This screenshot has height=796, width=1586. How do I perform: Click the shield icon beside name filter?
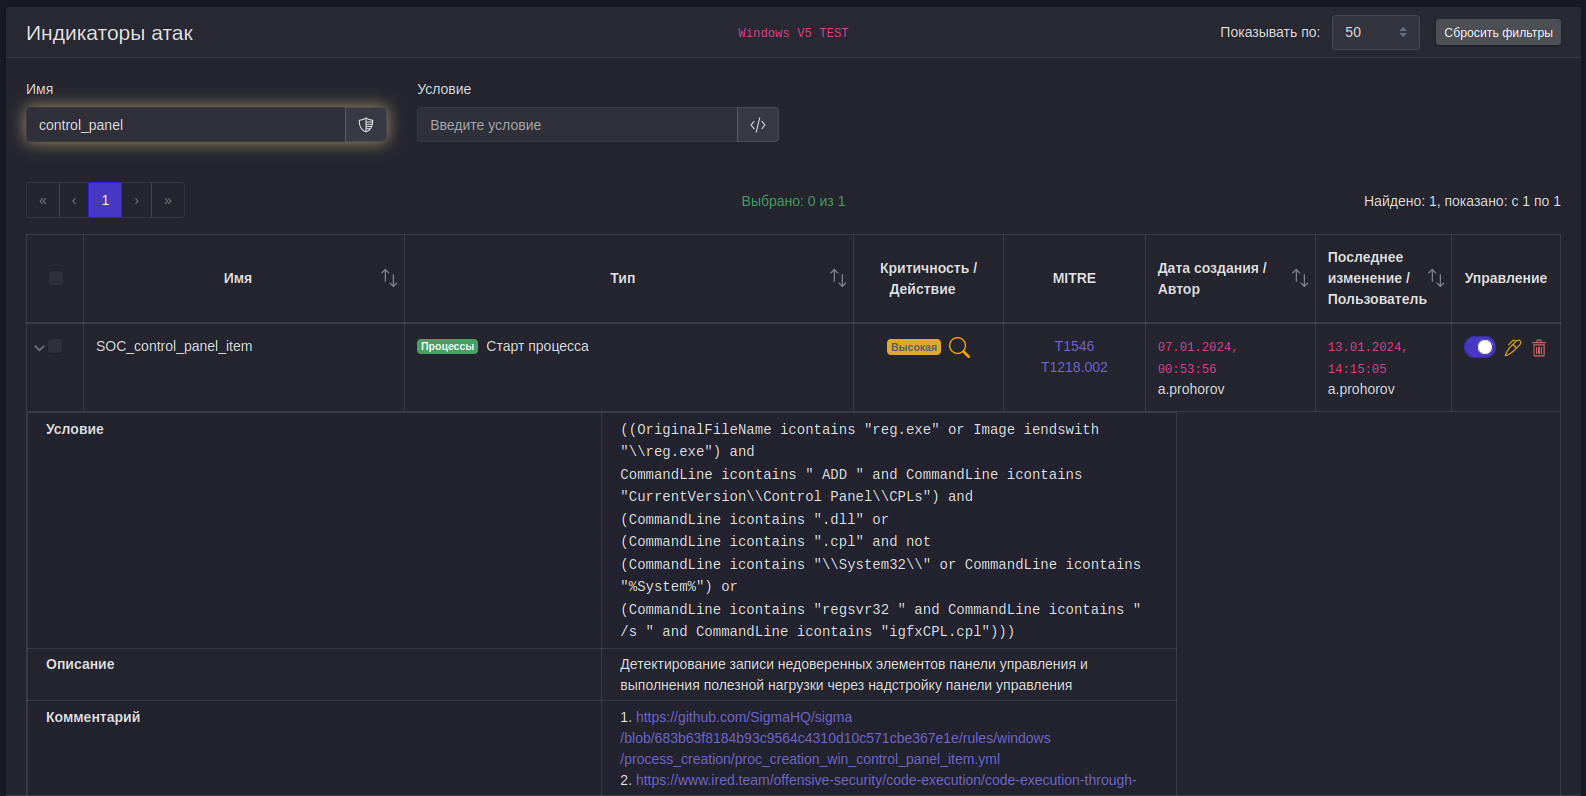click(366, 125)
